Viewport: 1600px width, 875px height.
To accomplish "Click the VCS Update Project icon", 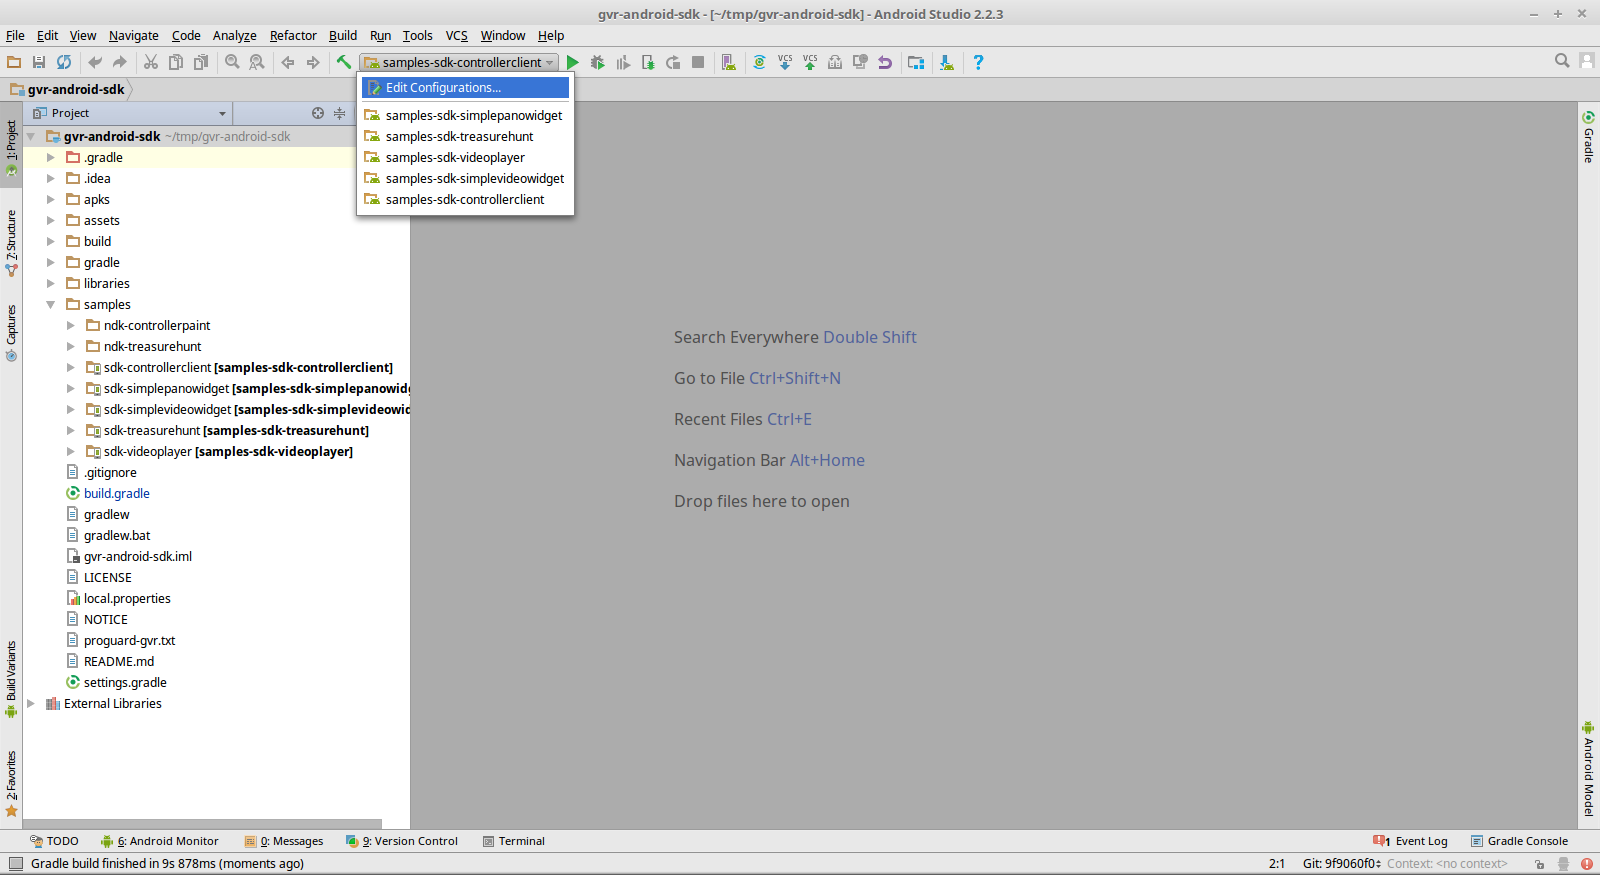I will pos(785,62).
